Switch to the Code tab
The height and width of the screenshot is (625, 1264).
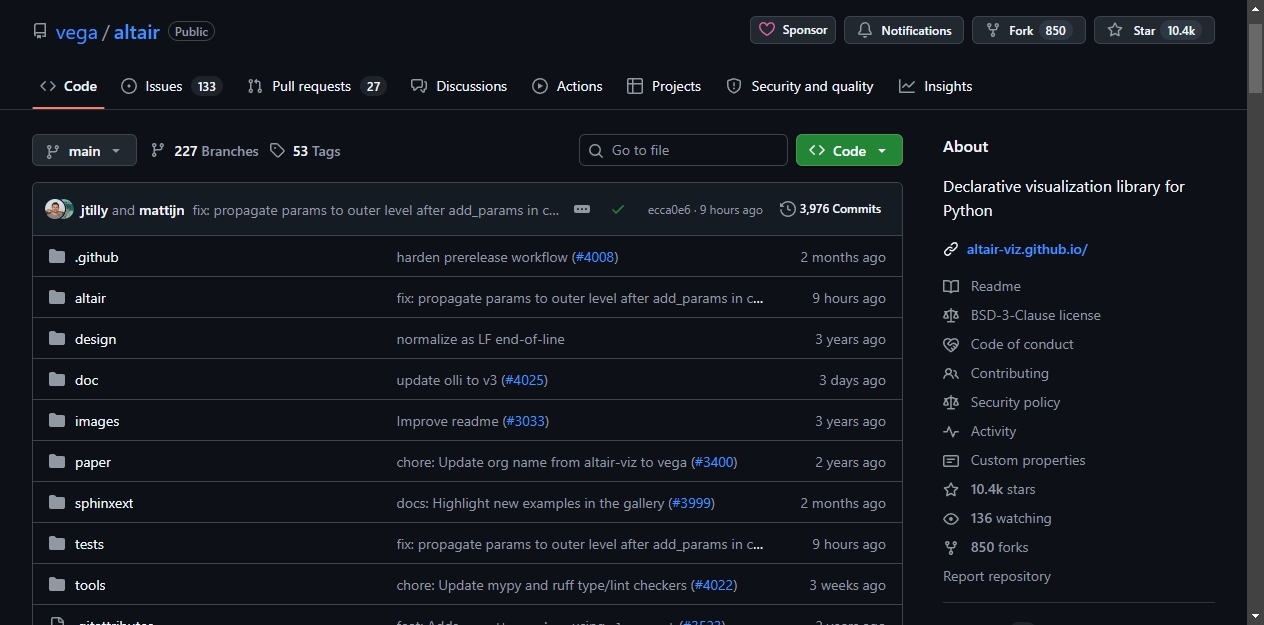tap(68, 86)
